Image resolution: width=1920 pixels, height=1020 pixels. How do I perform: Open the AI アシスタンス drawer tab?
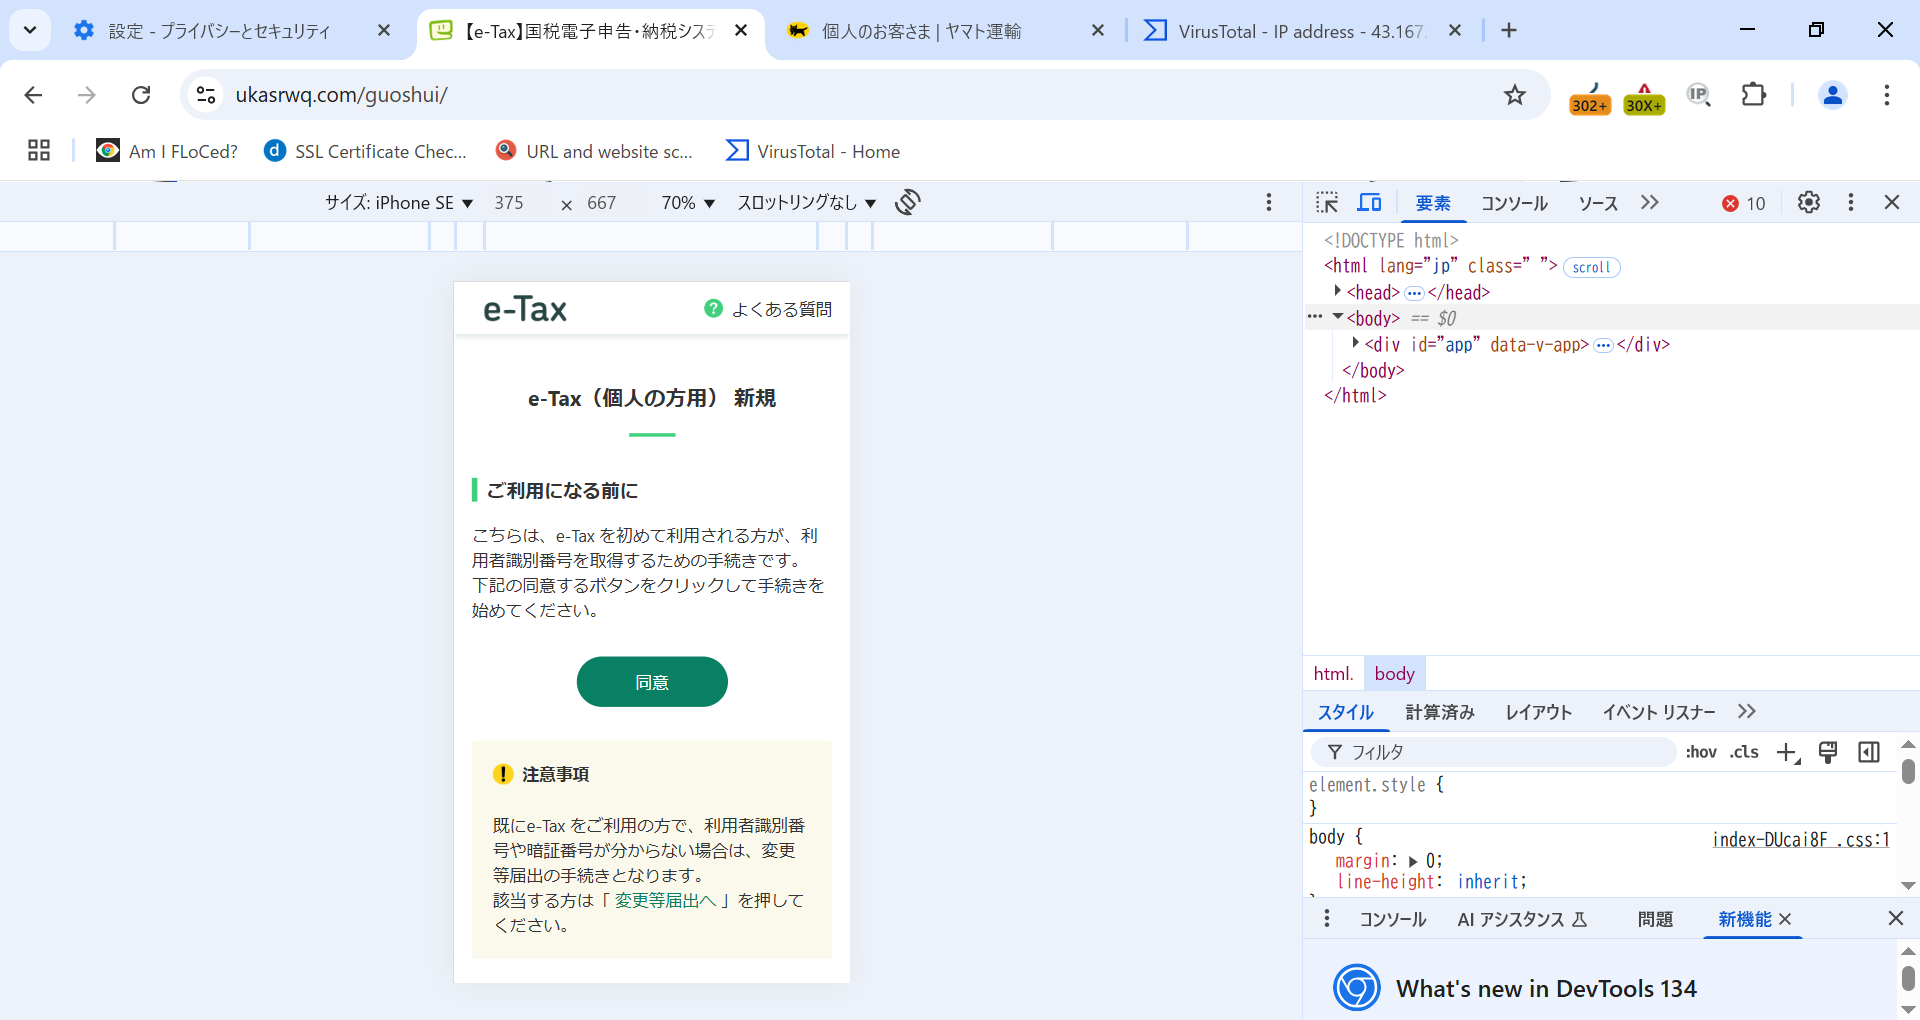(x=1522, y=919)
